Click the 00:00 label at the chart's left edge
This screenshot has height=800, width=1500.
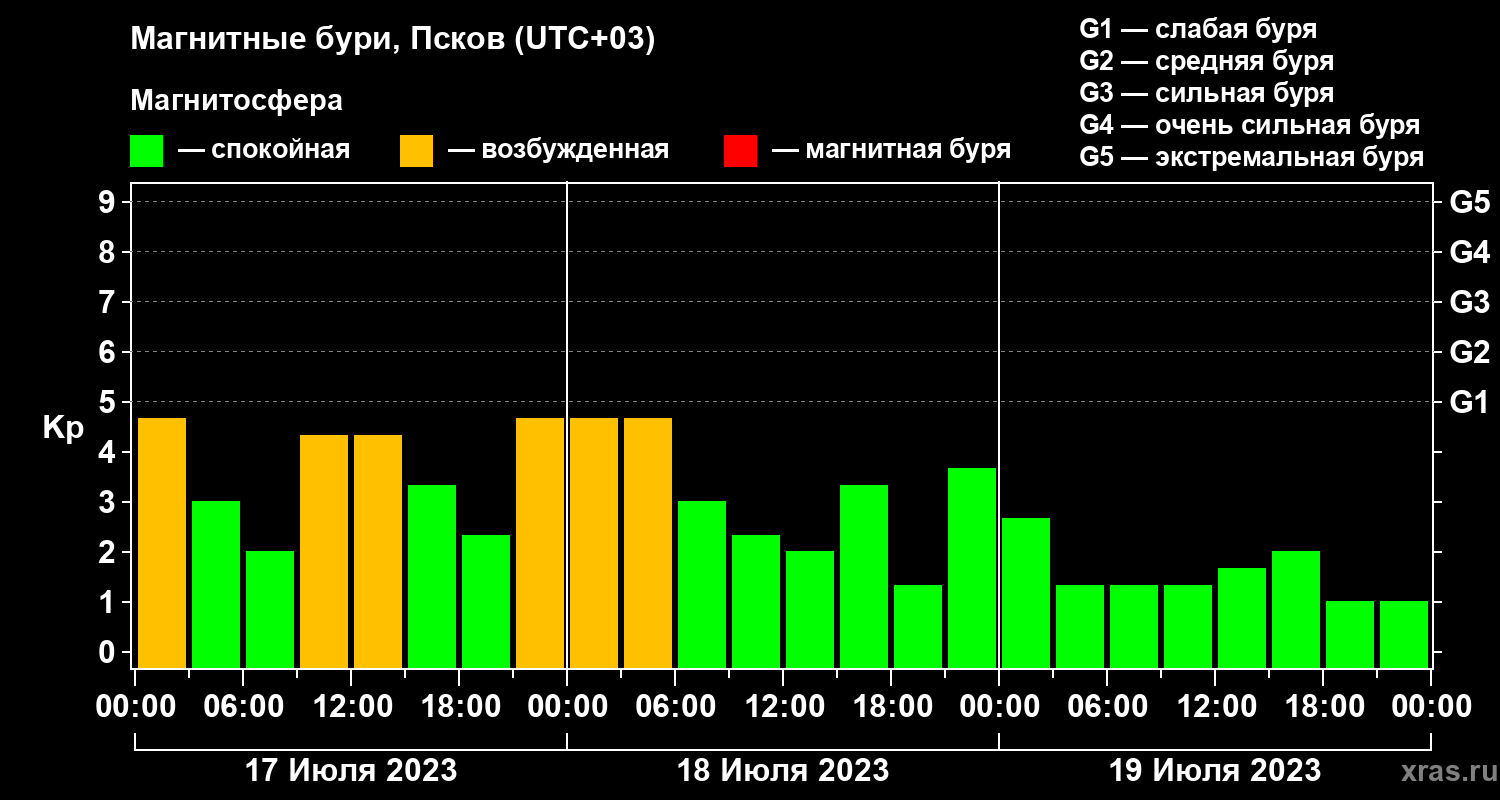135,706
